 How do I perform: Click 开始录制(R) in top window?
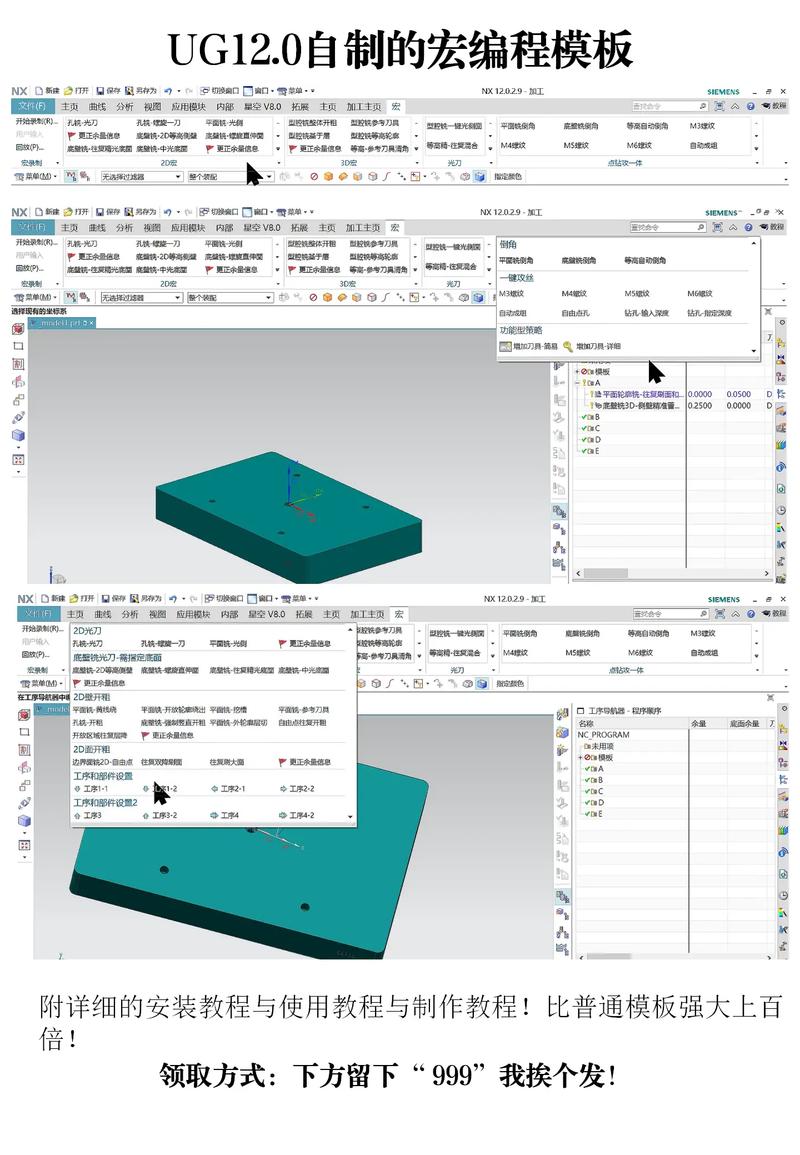(35, 121)
